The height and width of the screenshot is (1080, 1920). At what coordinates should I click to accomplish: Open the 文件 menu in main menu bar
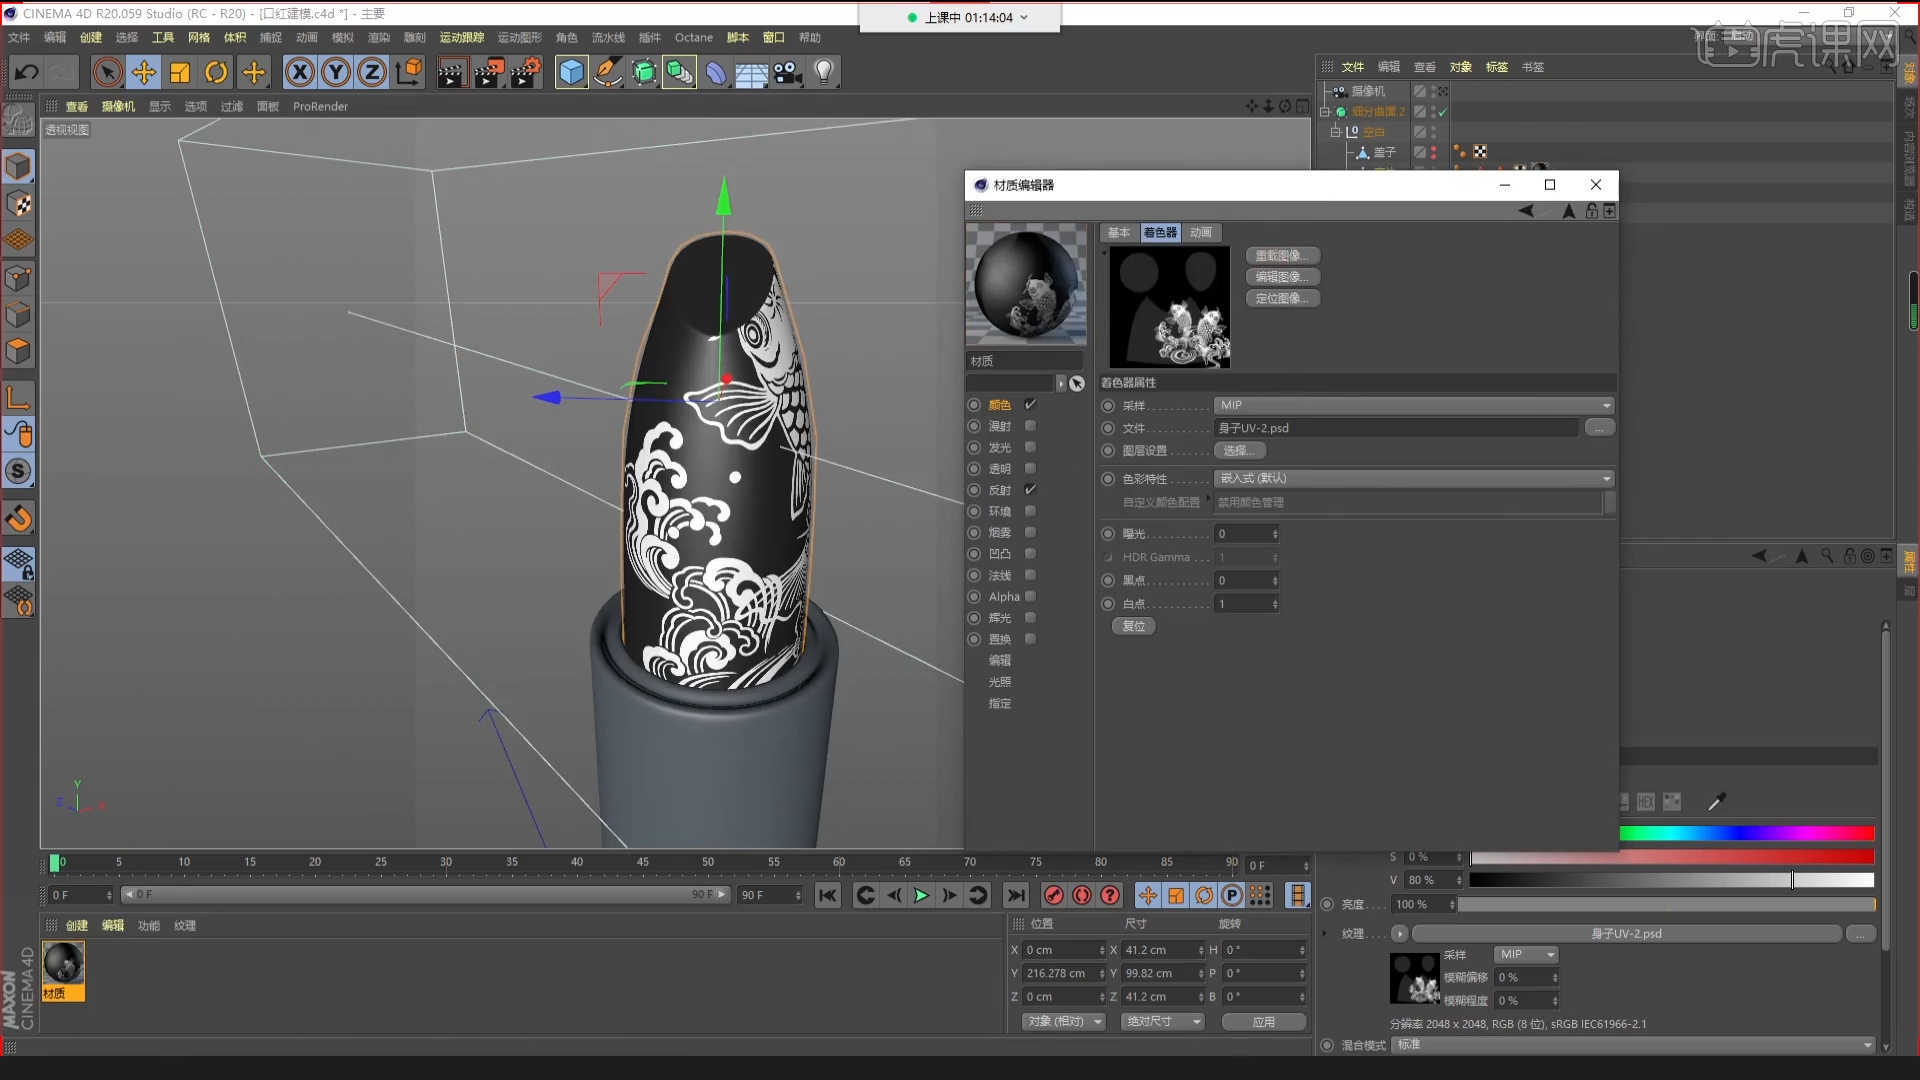coord(19,37)
